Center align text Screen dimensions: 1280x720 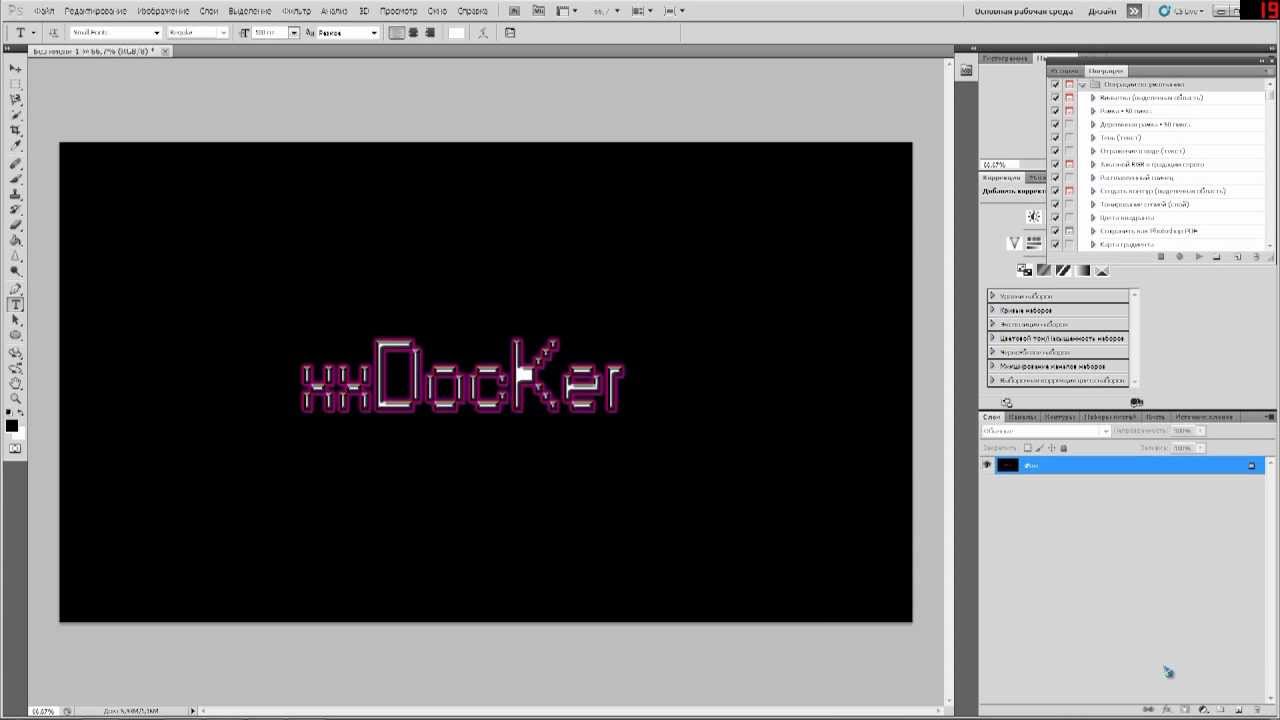click(x=413, y=33)
